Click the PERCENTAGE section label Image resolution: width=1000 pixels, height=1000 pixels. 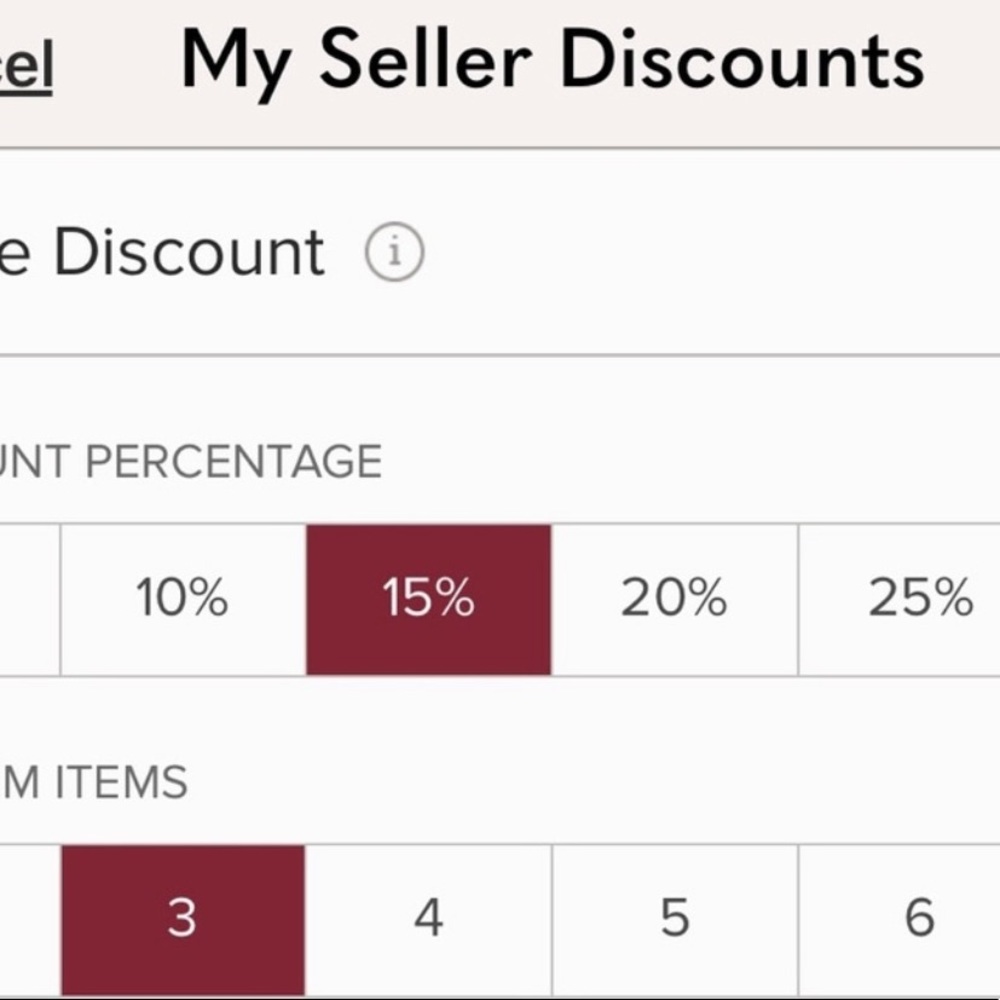point(232,462)
